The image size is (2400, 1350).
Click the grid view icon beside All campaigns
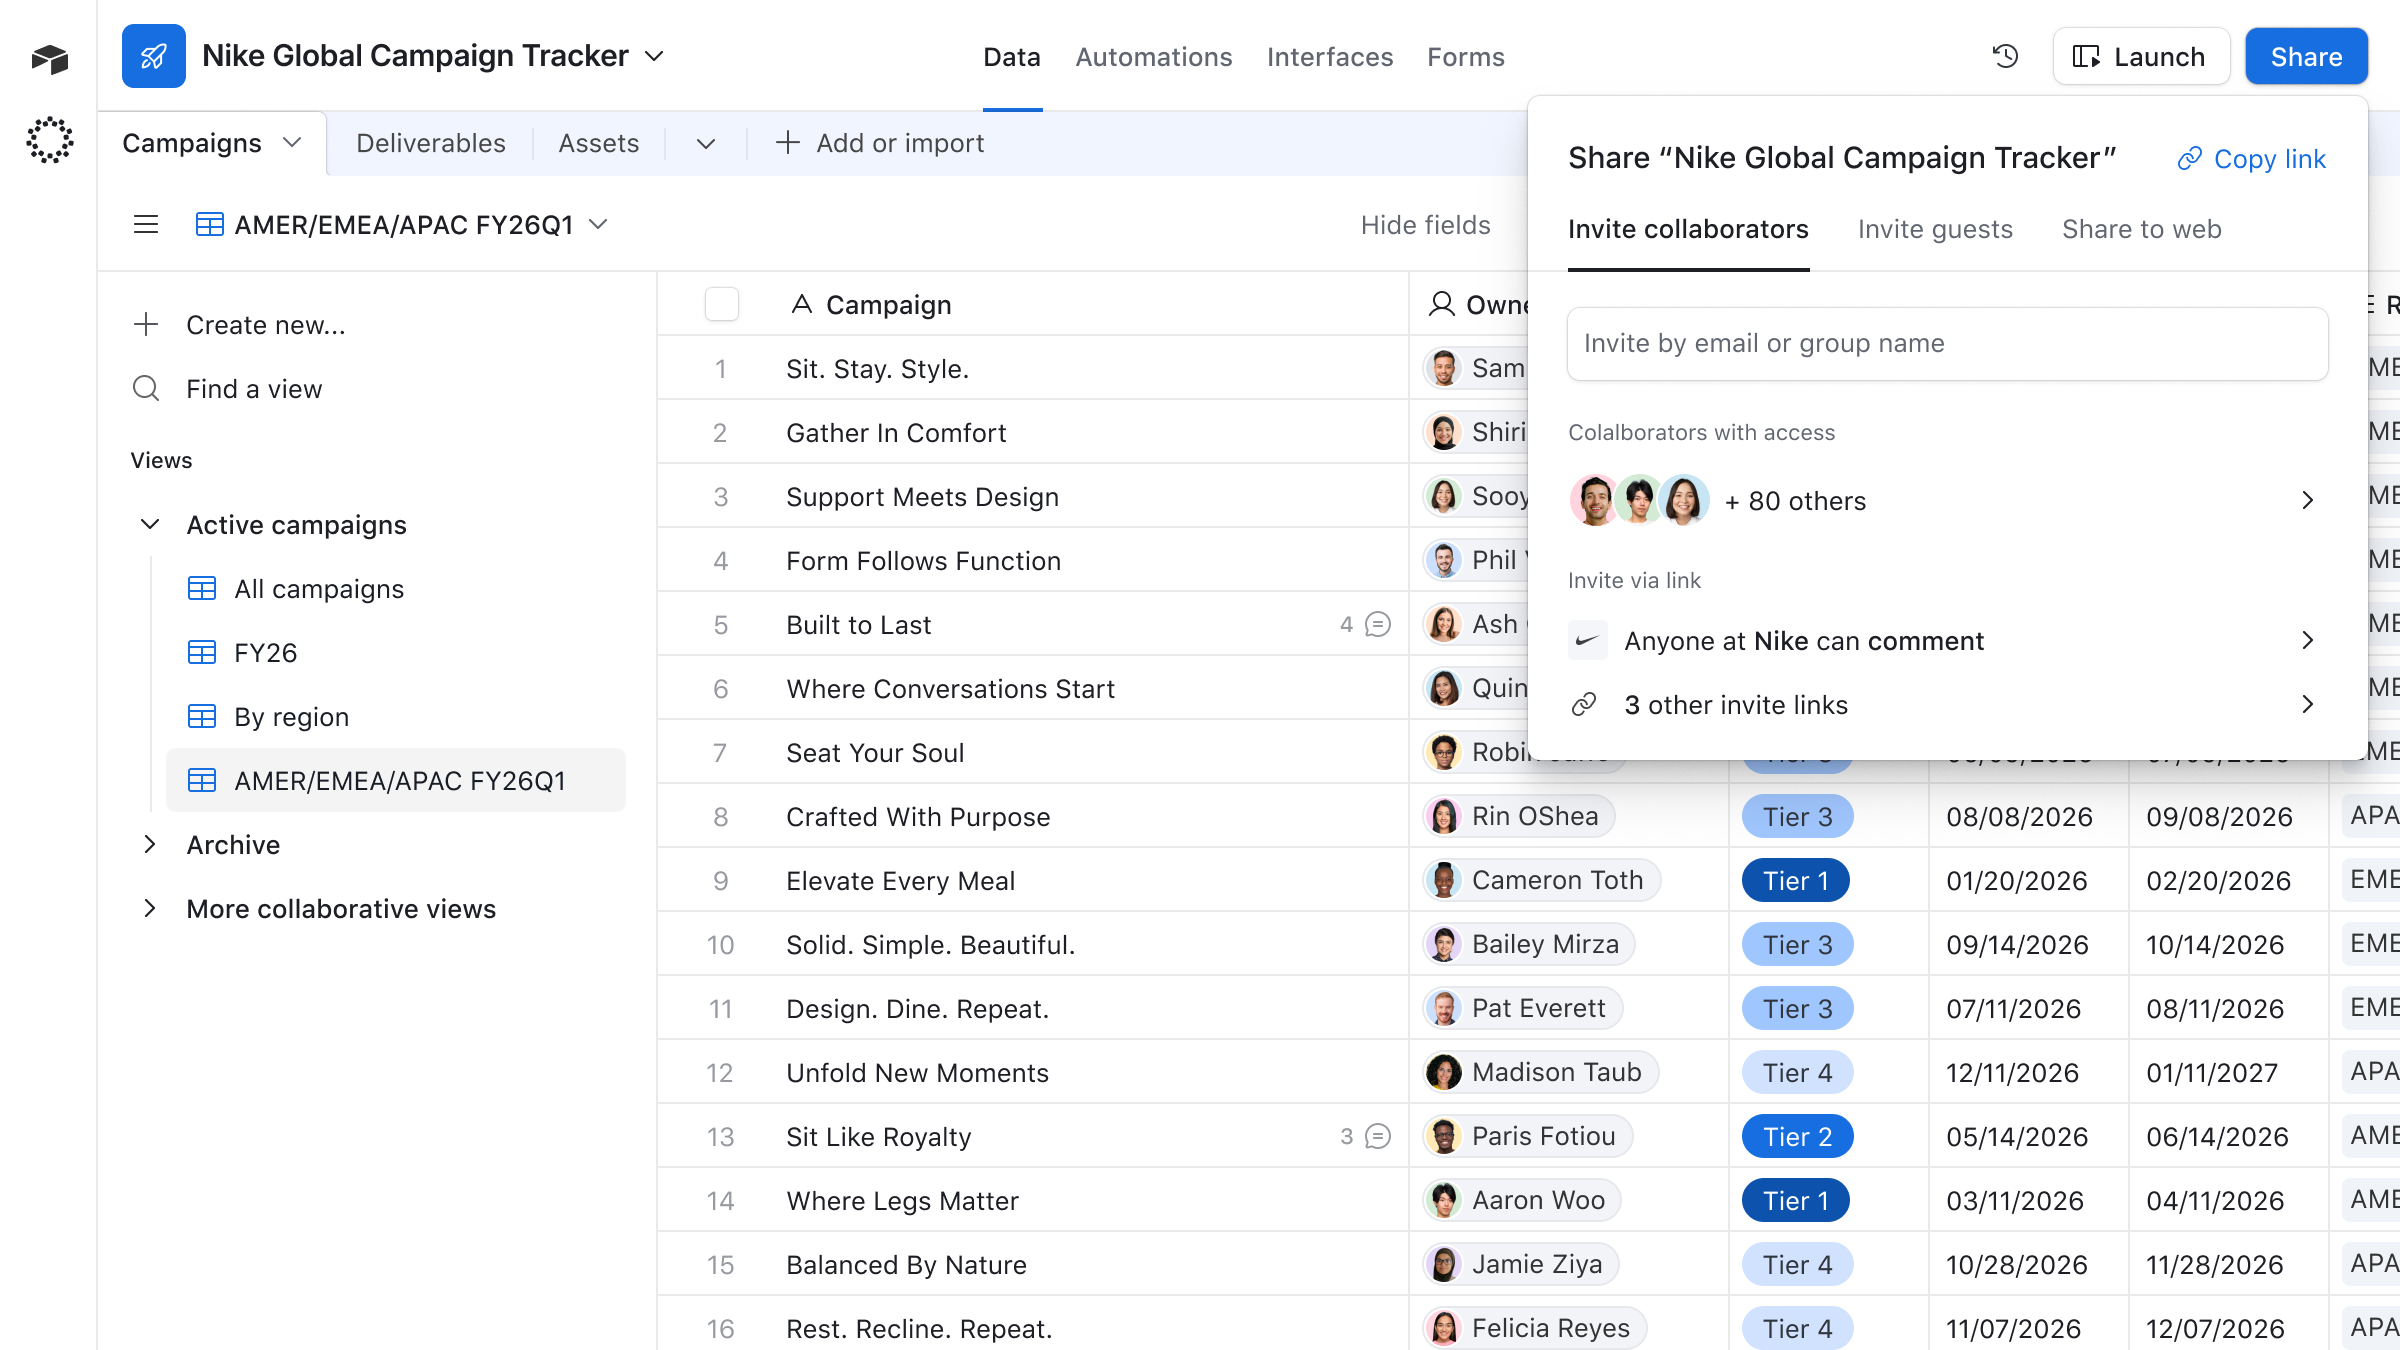coord(203,589)
